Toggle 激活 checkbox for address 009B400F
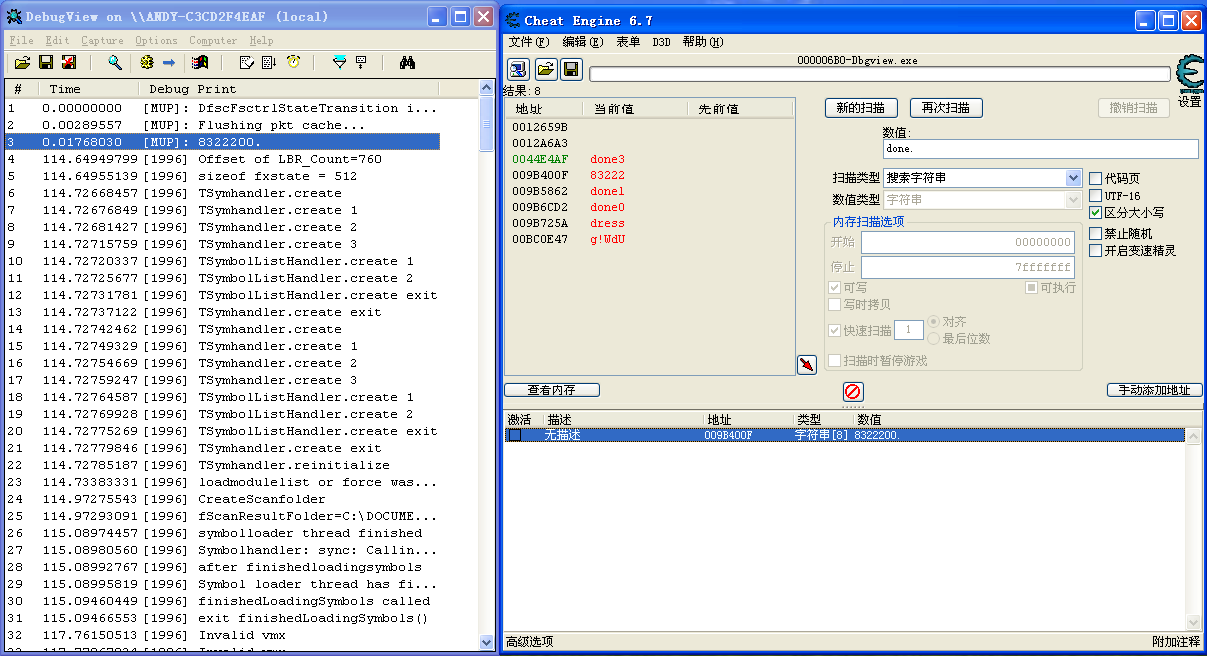 pos(514,435)
